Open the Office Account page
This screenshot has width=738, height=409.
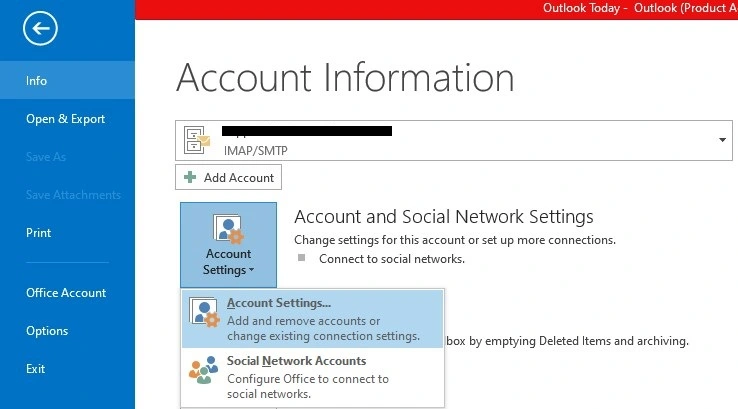point(66,292)
